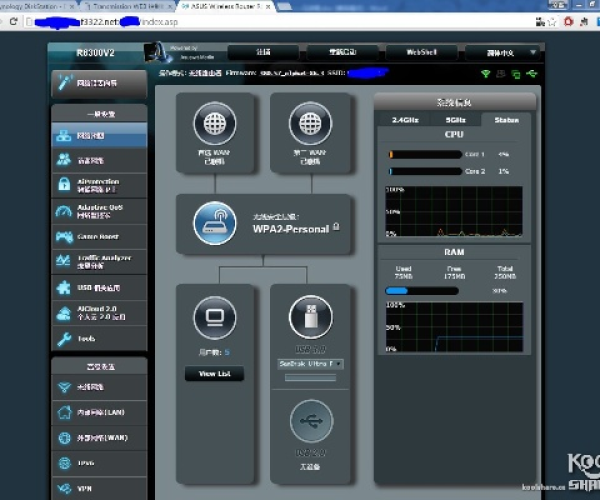Open the Quick Internet Setup wizard wand icon
This screenshot has height=500, width=600.
click(x=64, y=83)
